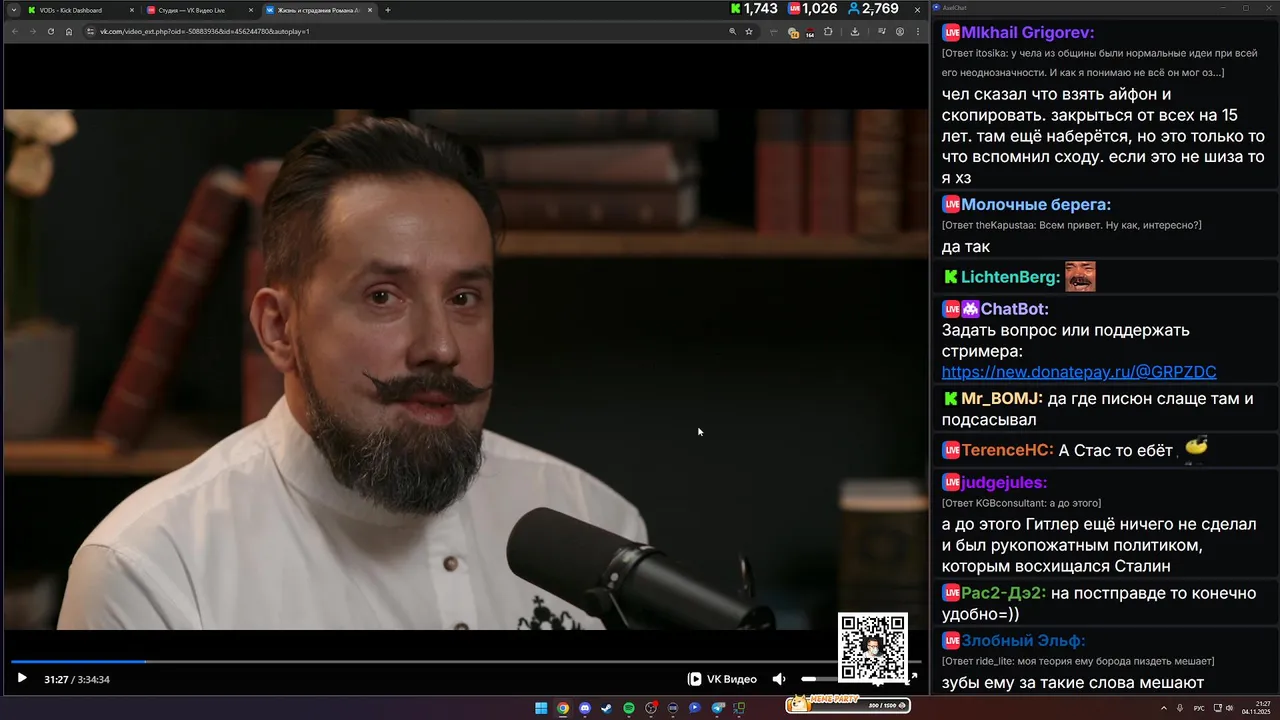Switch the РУС input language
The height and width of the screenshot is (720, 1280).
pos(1199,708)
